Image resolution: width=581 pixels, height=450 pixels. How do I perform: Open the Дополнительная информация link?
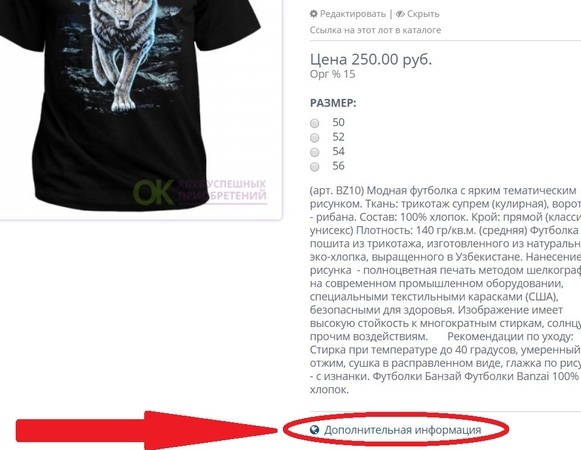pyautogui.click(x=402, y=430)
